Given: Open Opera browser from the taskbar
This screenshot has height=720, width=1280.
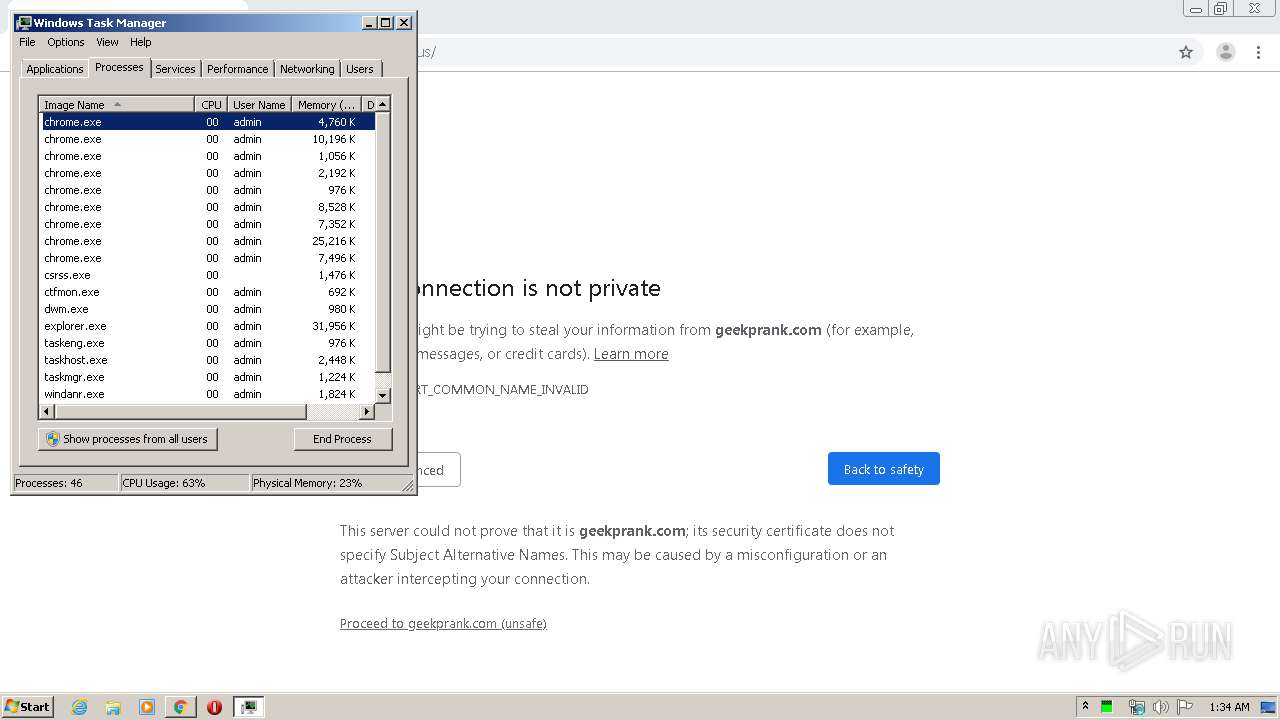Looking at the screenshot, I should tap(214, 707).
